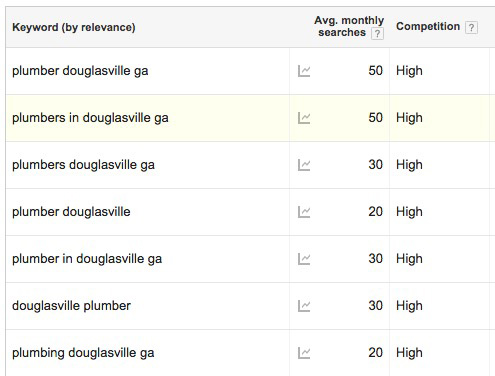
Task: Select keyword douglasville plumber
Action: tap(71, 306)
